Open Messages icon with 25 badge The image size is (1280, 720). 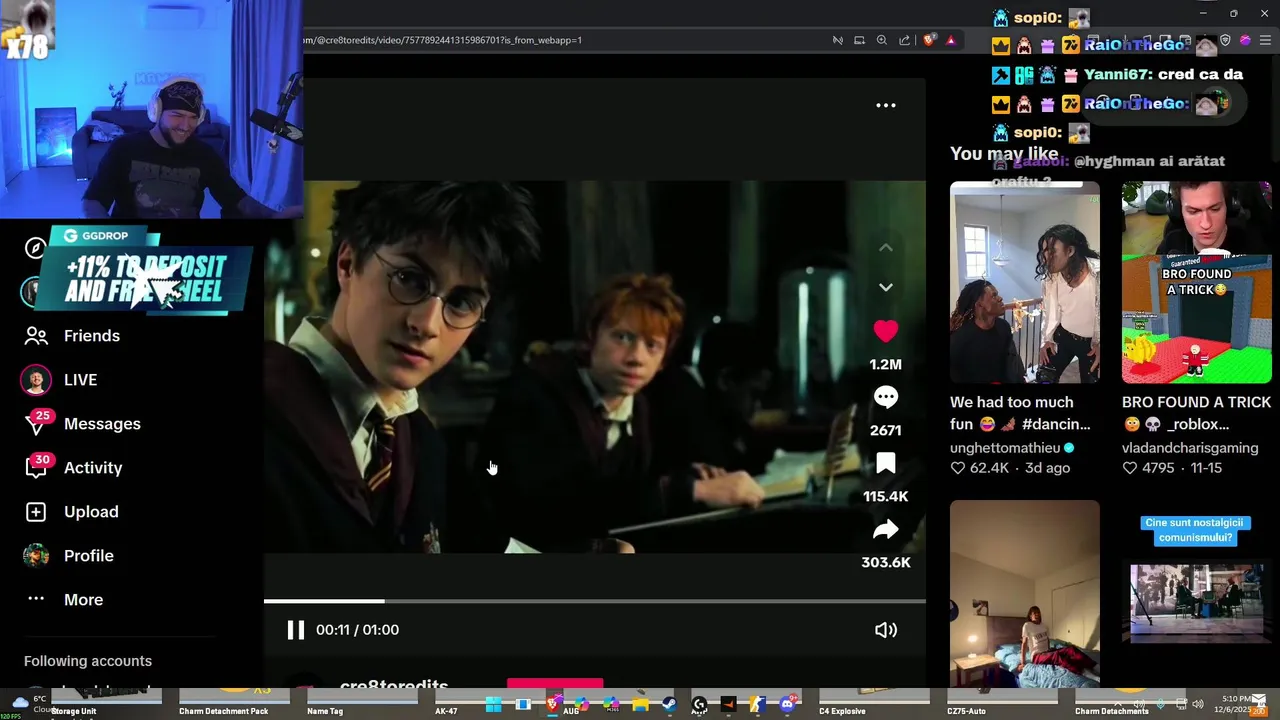coord(36,424)
